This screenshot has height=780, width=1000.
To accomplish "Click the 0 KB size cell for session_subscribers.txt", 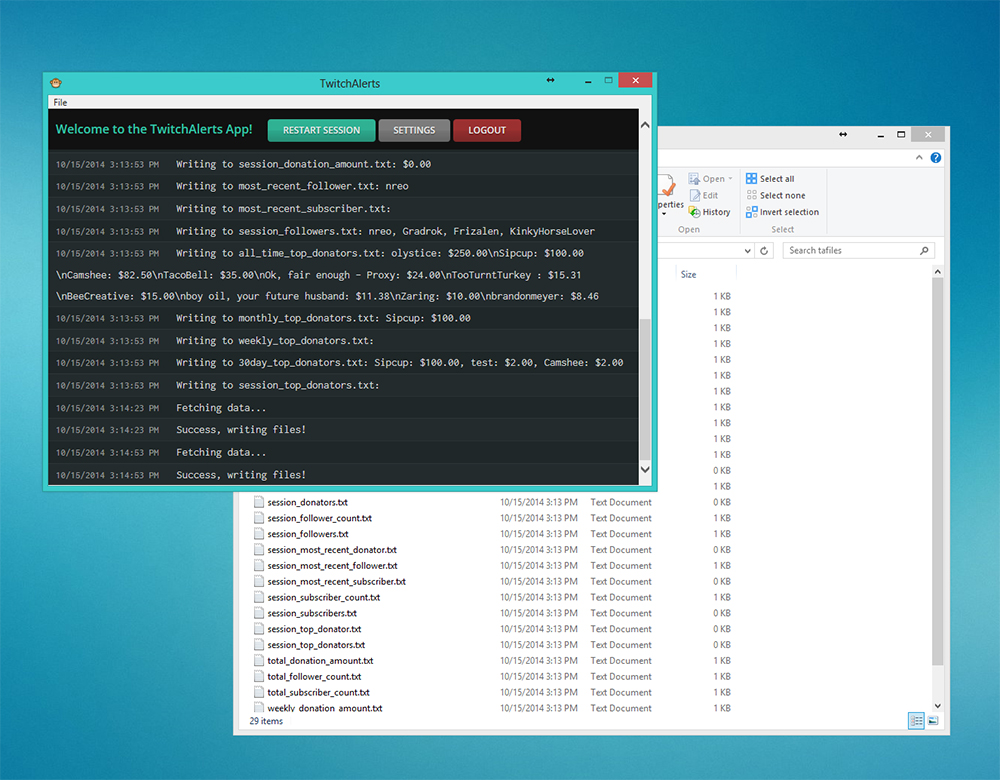I will tap(722, 613).
